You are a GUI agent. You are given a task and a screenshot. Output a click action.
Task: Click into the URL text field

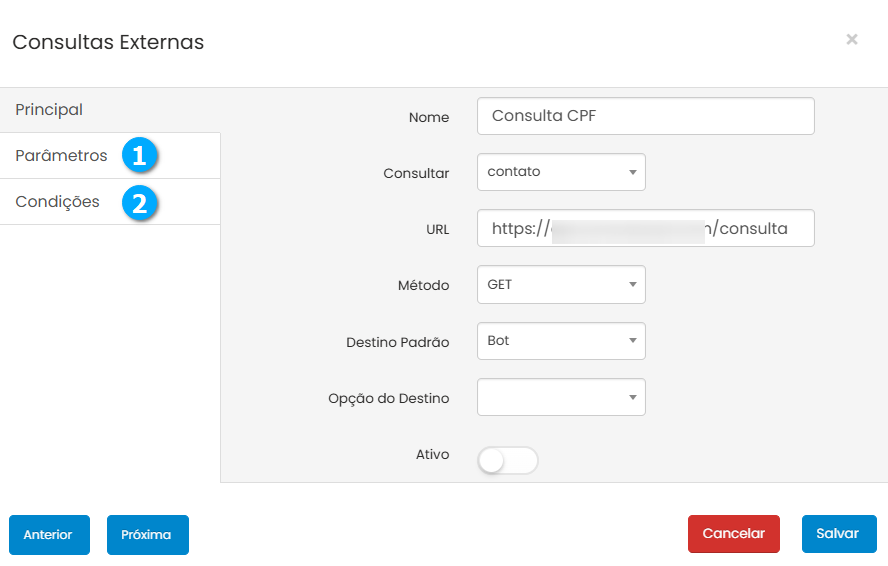click(x=645, y=228)
